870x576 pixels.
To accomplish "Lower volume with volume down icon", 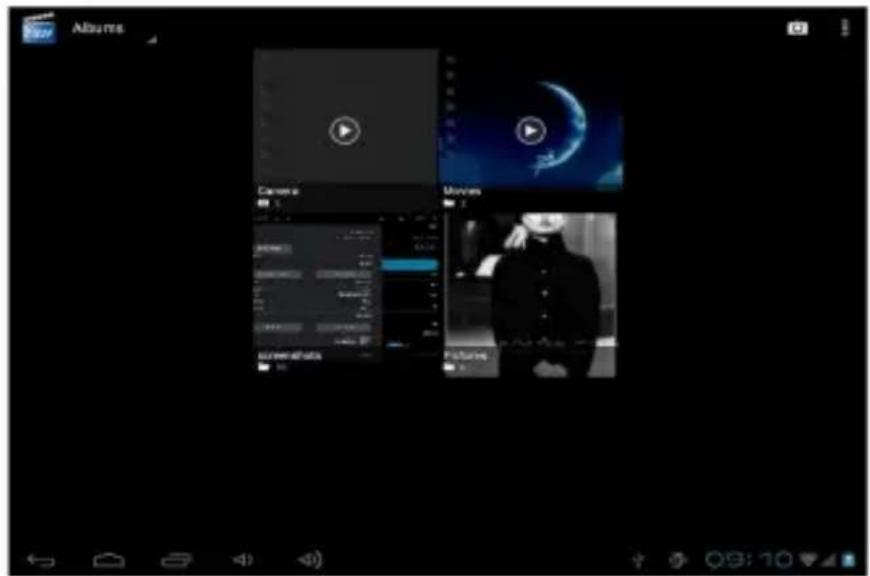I will (x=242, y=560).
